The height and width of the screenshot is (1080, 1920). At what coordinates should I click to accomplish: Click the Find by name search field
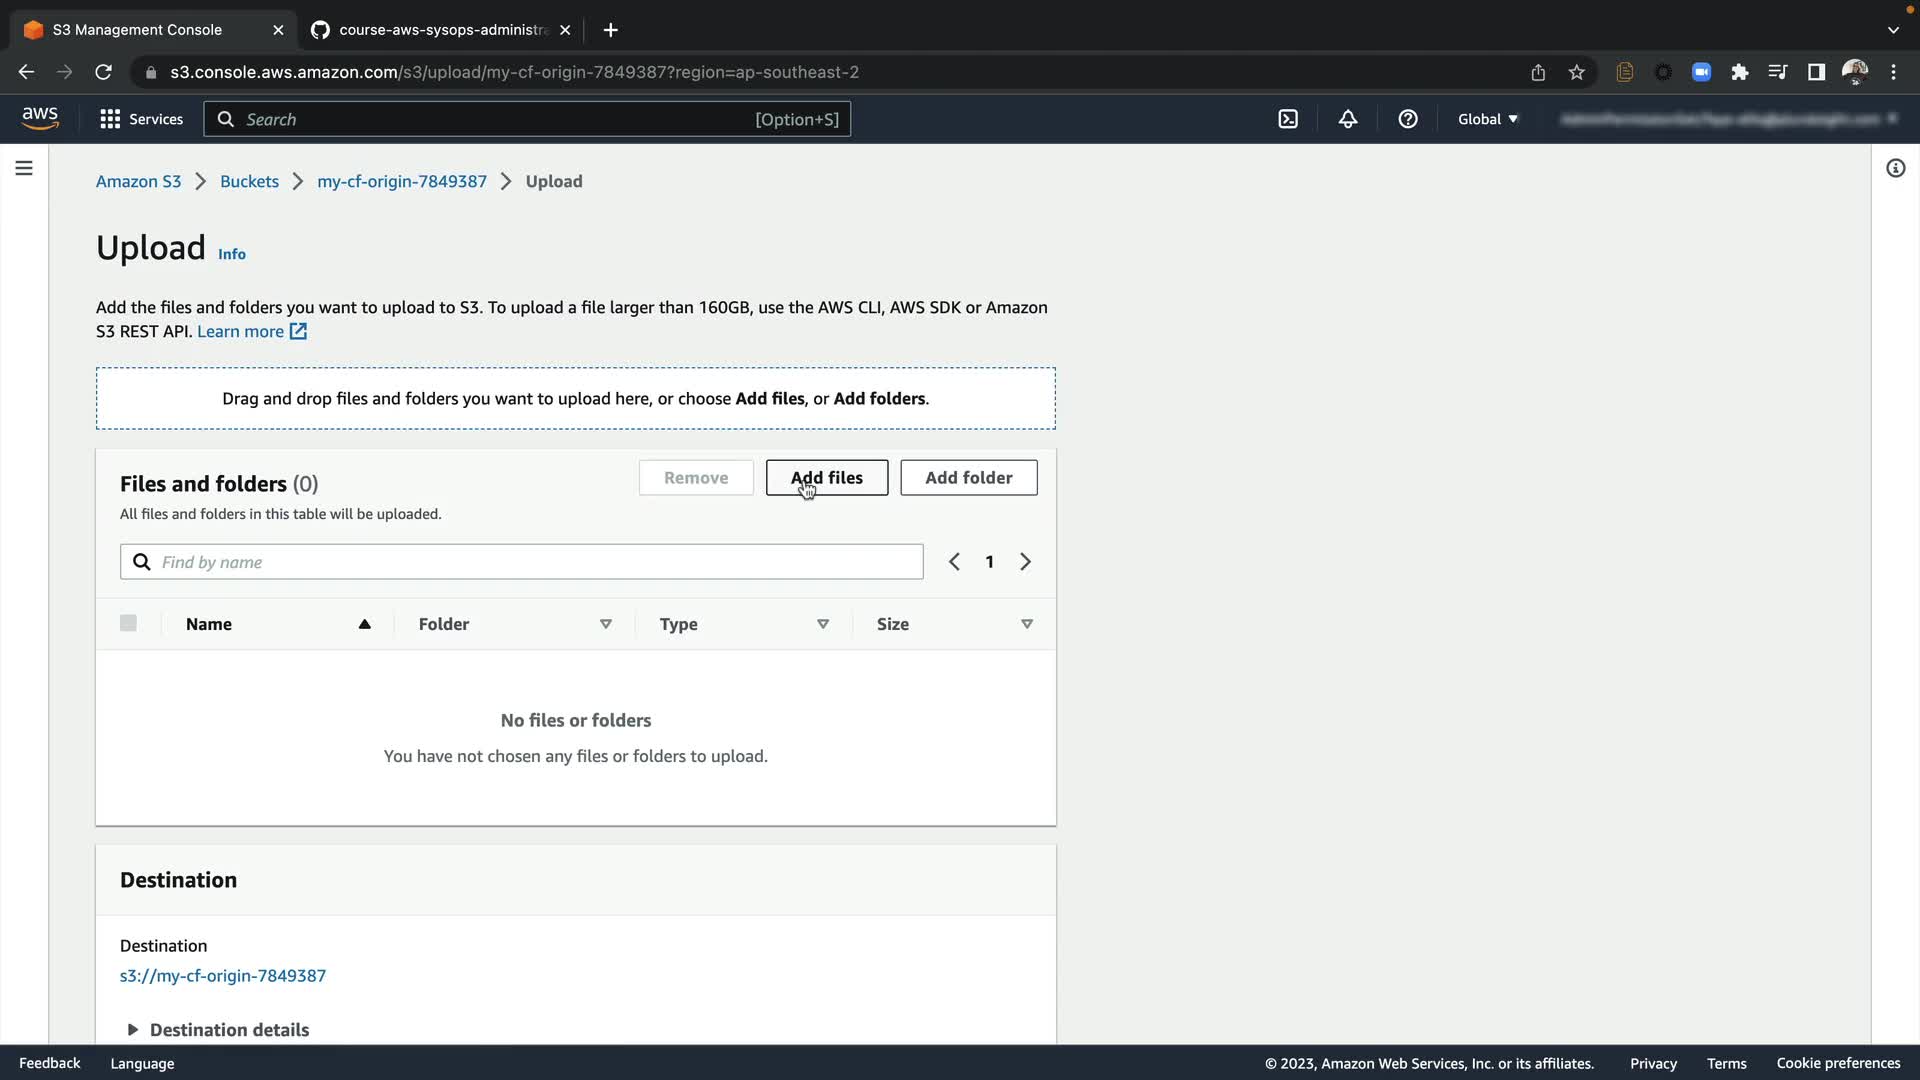pyautogui.click(x=530, y=562)
